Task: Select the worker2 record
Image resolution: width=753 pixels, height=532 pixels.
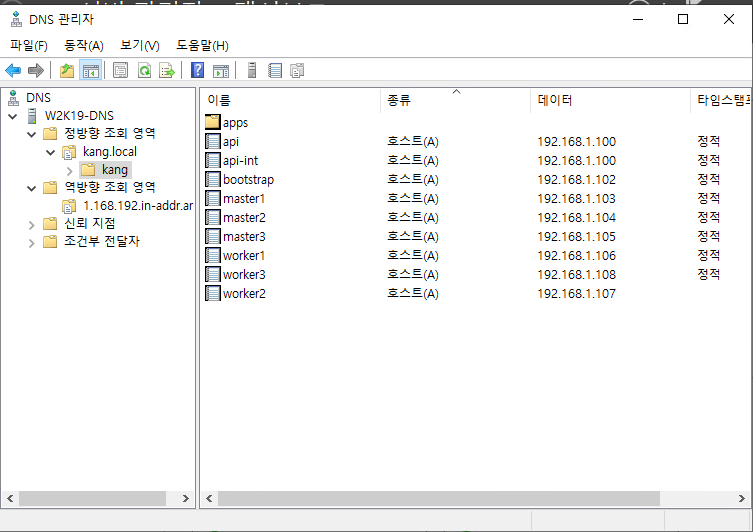Action: point(244,293)
